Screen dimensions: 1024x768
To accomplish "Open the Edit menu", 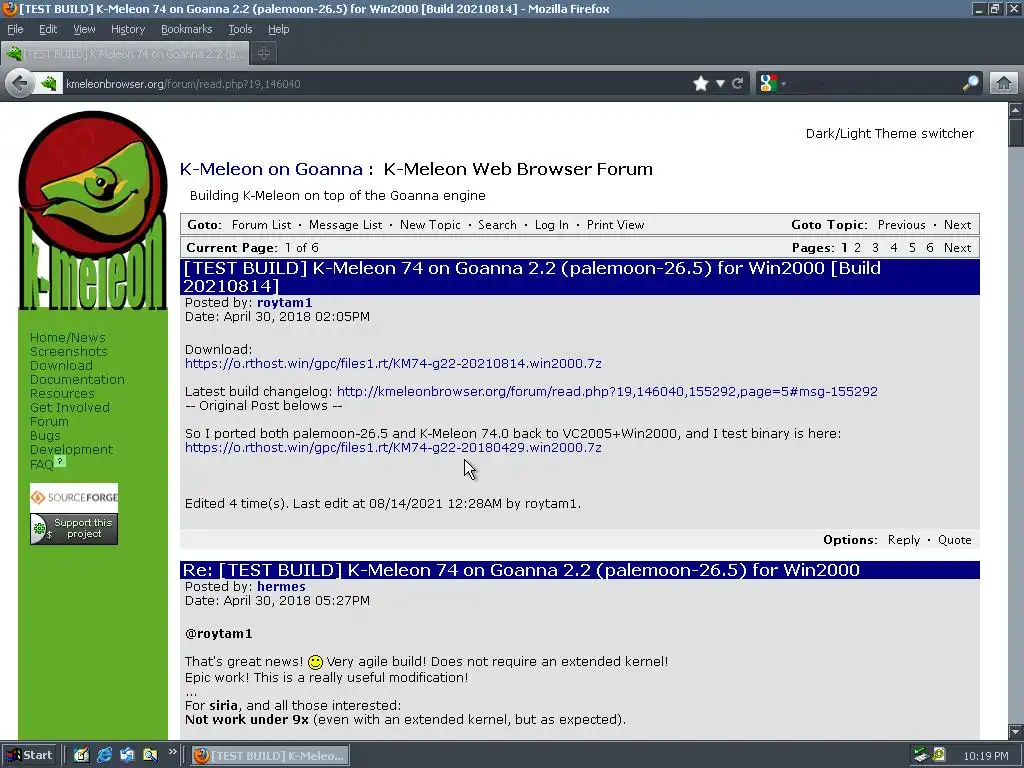I will coord(48,29).
